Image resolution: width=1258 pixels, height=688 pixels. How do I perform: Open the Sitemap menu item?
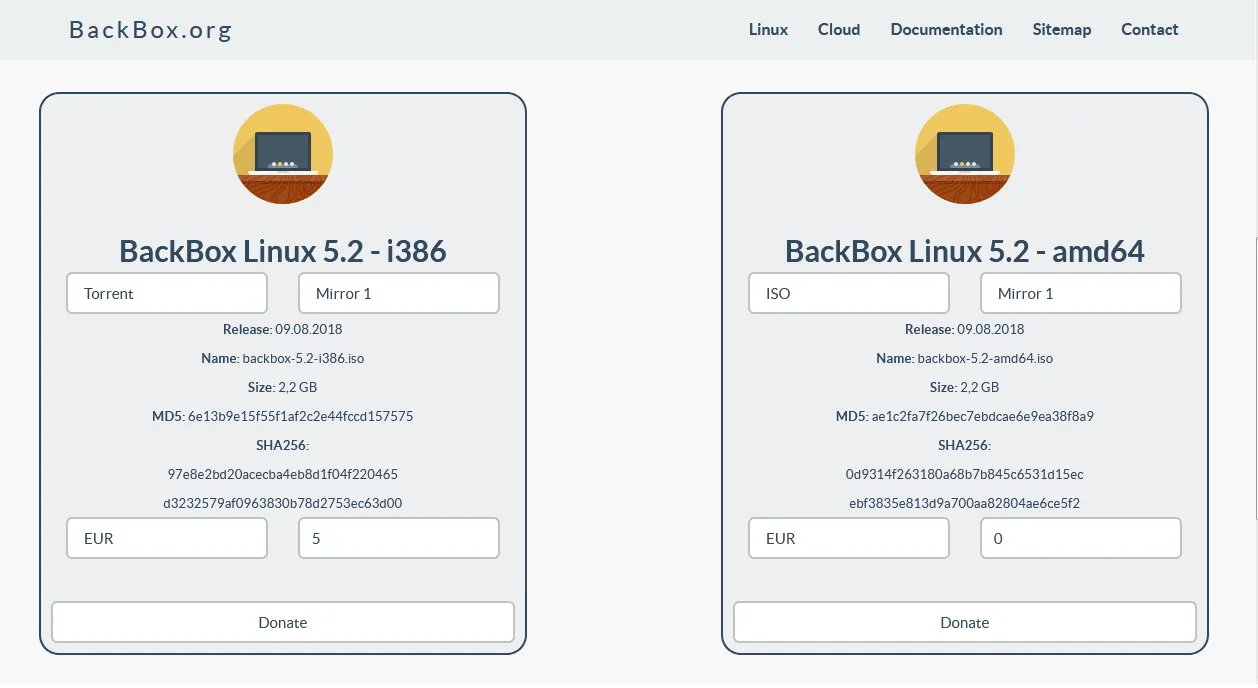[1062, 30]
